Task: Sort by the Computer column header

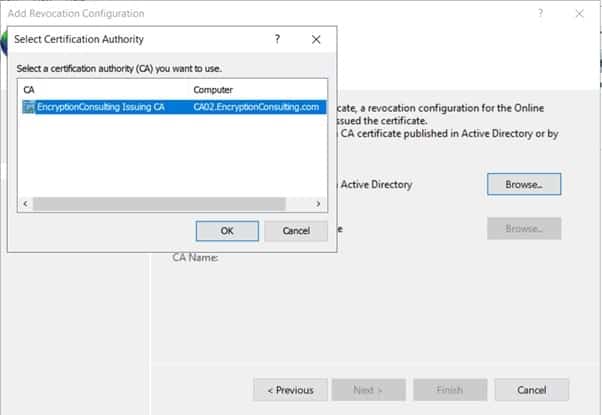Action: coord(255,90)
